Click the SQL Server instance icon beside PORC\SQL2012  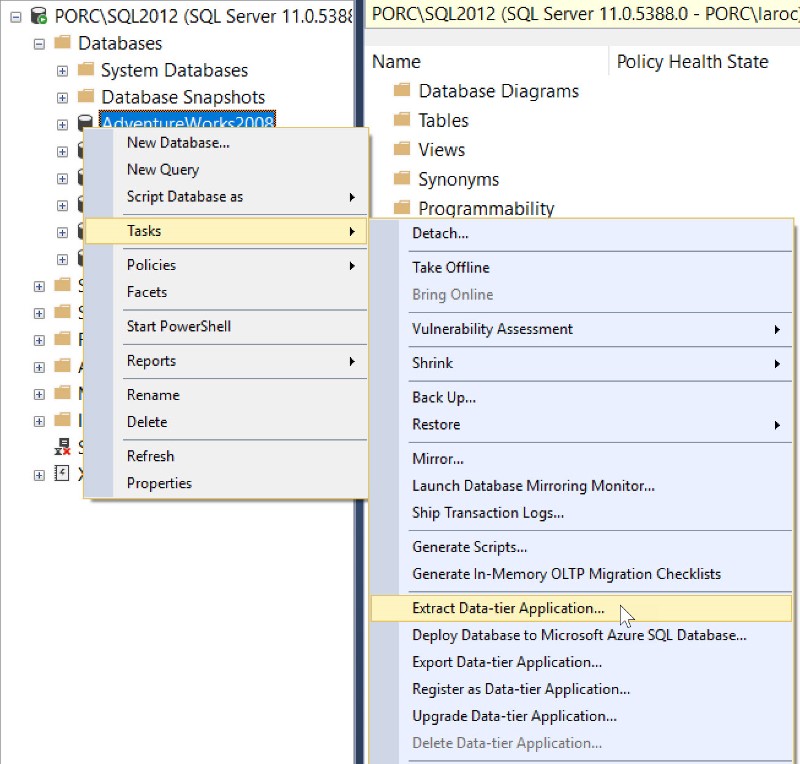click(x=38, y=16)
